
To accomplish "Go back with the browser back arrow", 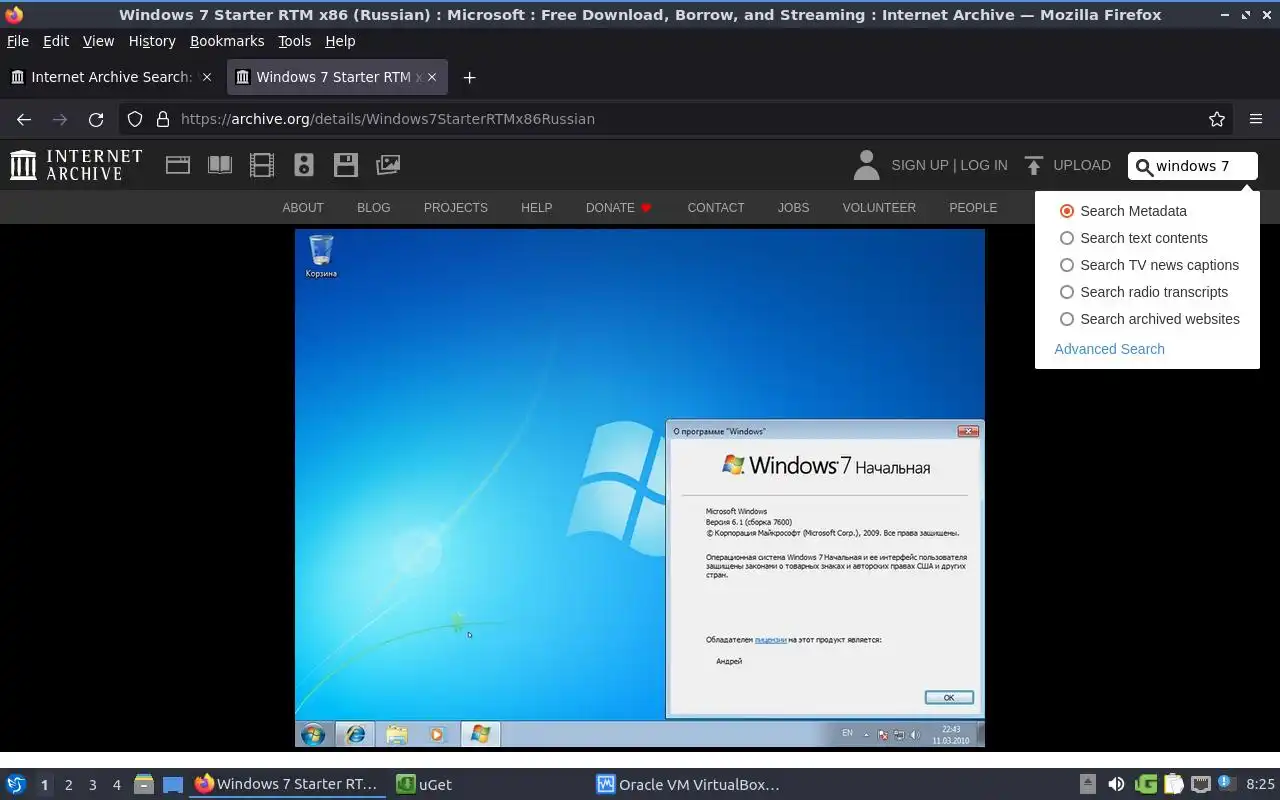I will (24, 119).
